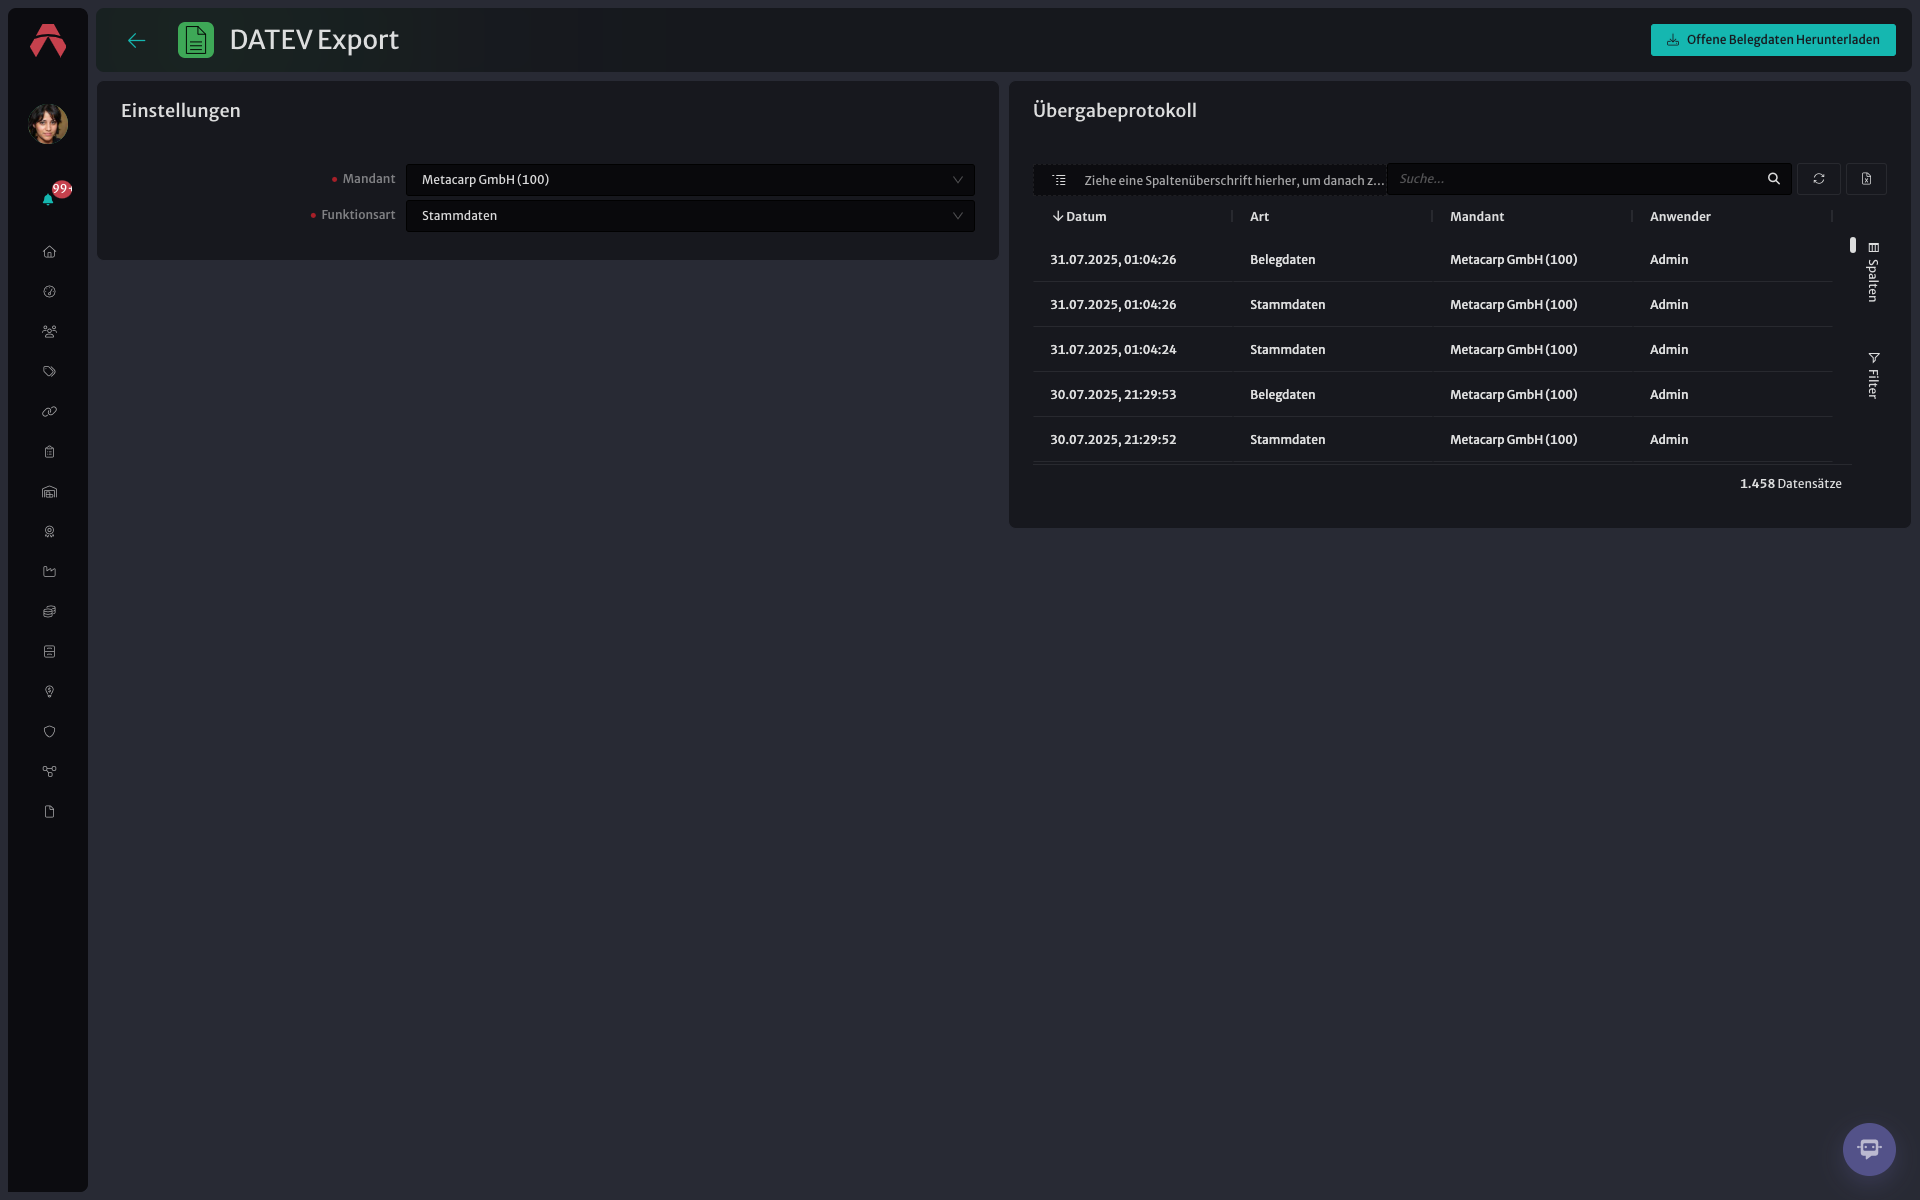Open the workflow nodes icon

pyautogui.click(x=49, y=772)
